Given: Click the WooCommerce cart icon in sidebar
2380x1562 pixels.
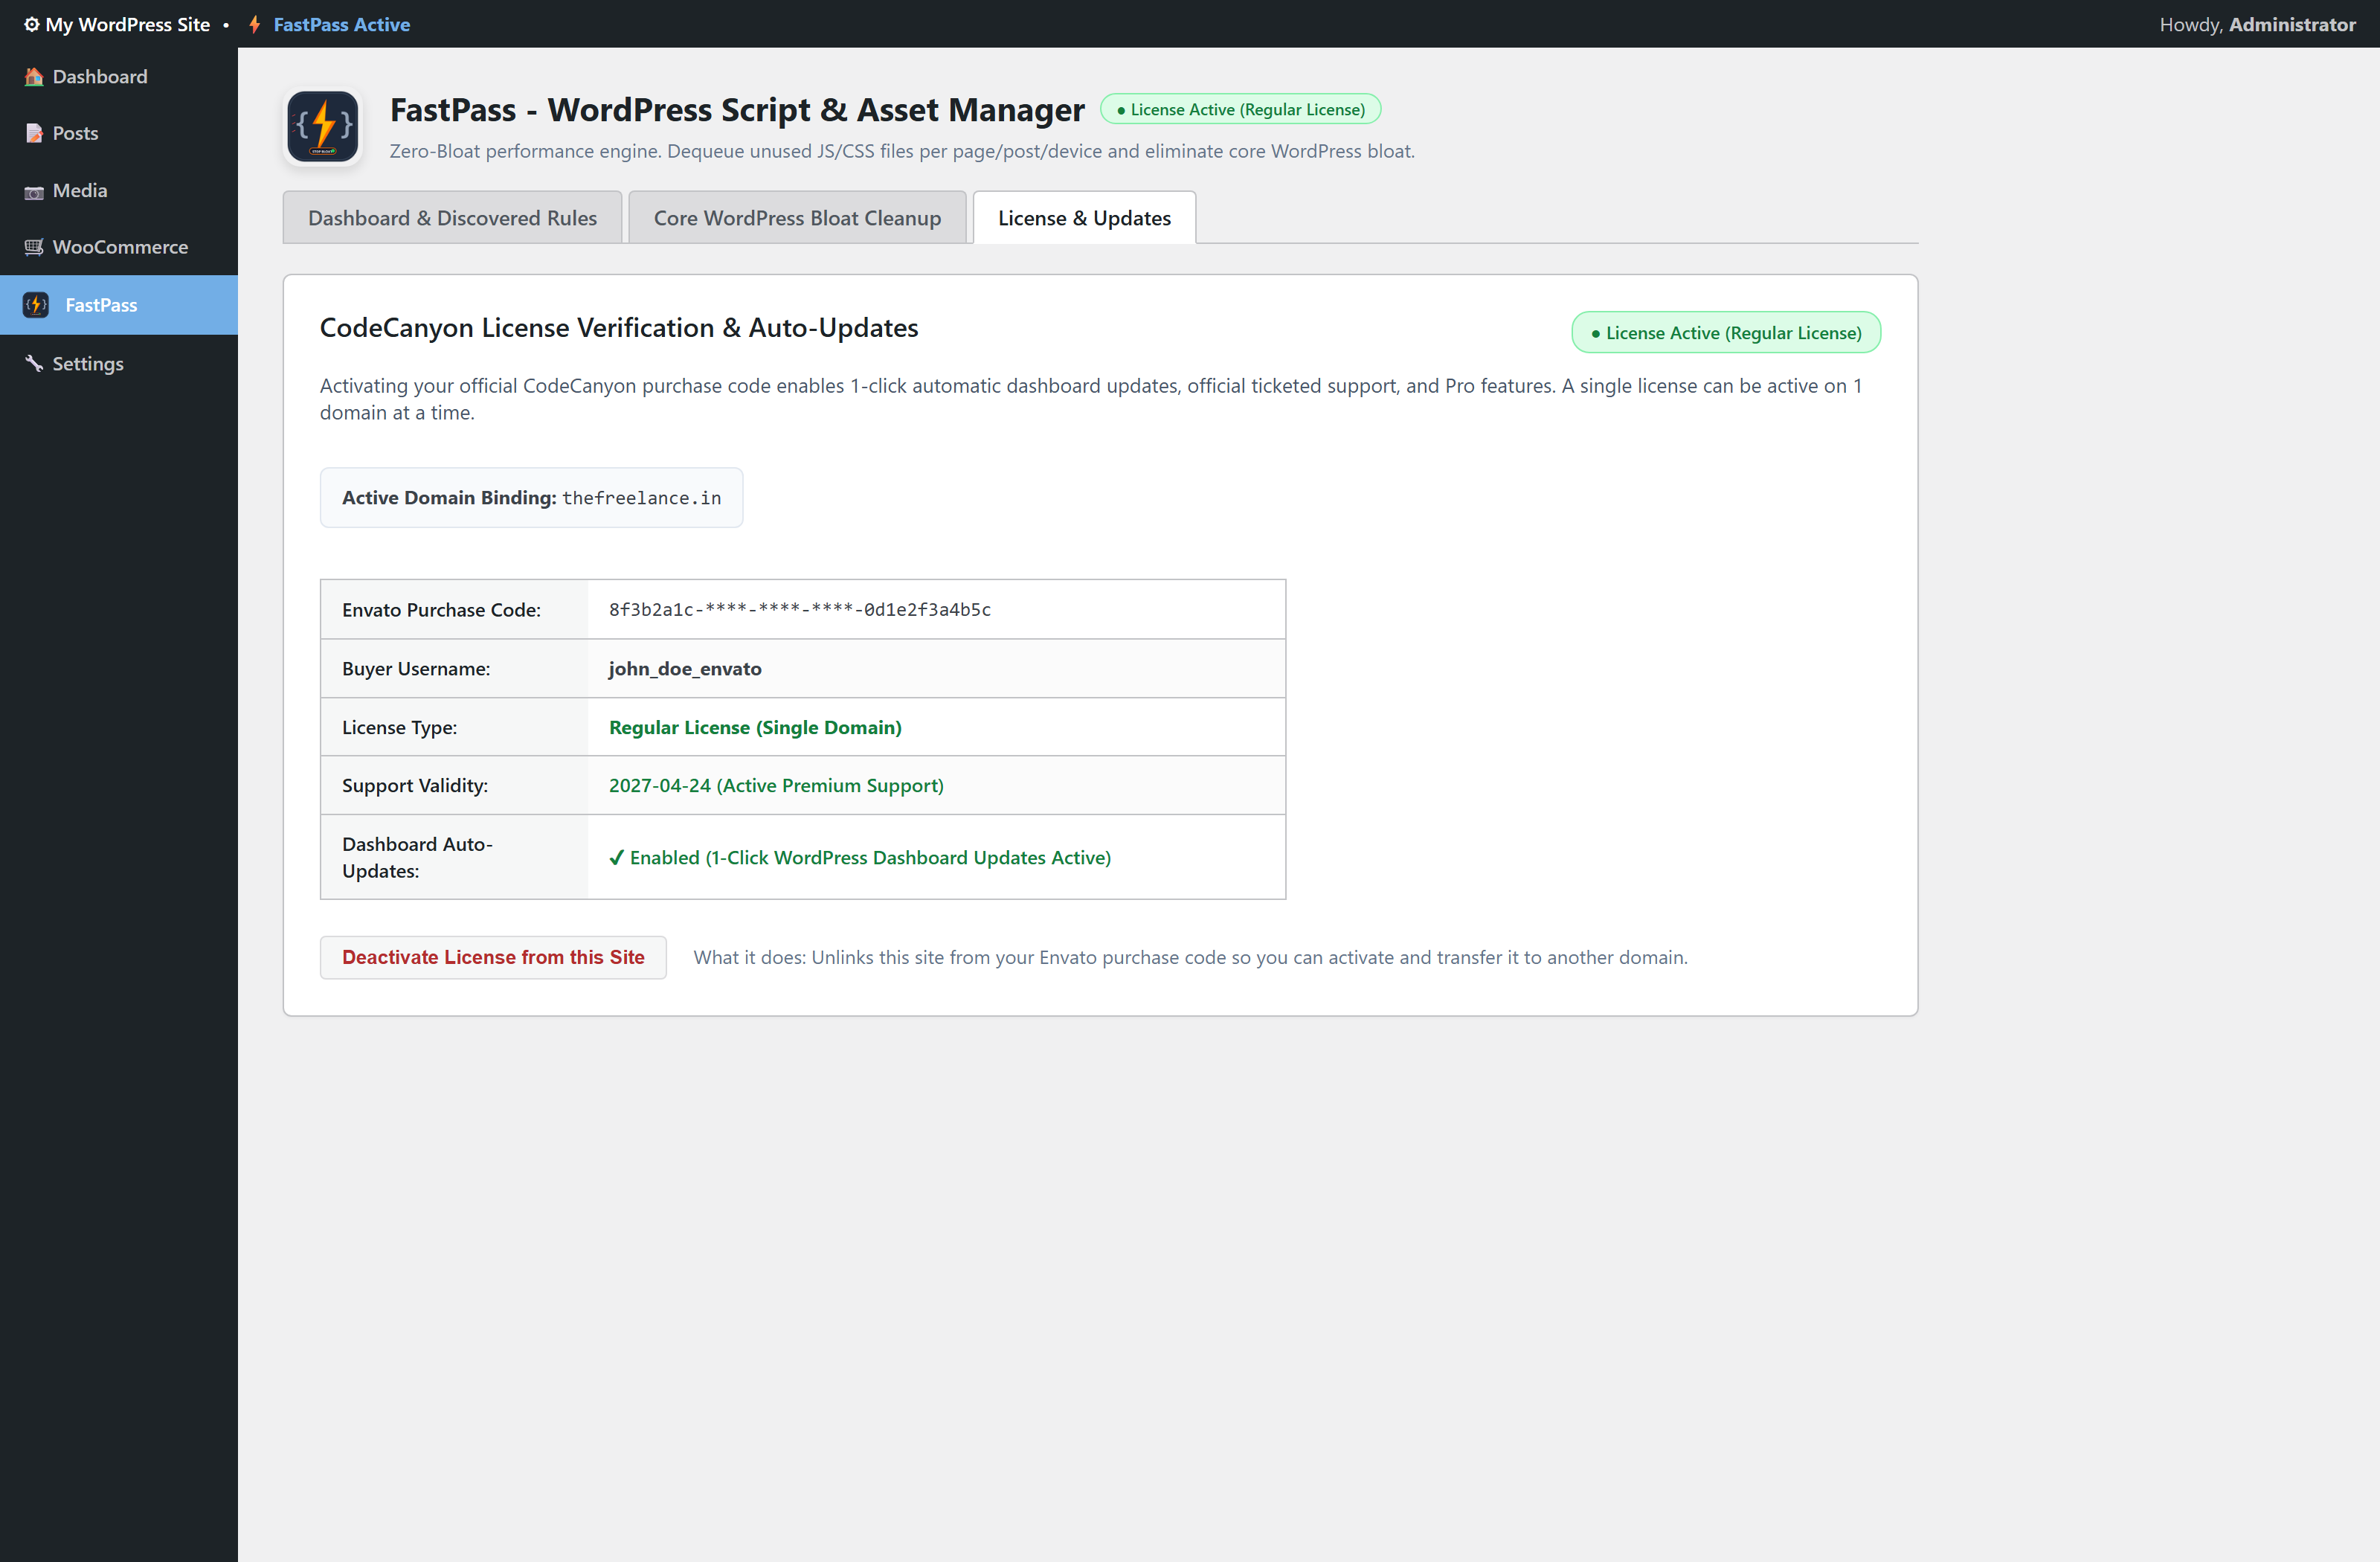Looking at the screenshot, I should pyautogui.click(x=34, y=247).
